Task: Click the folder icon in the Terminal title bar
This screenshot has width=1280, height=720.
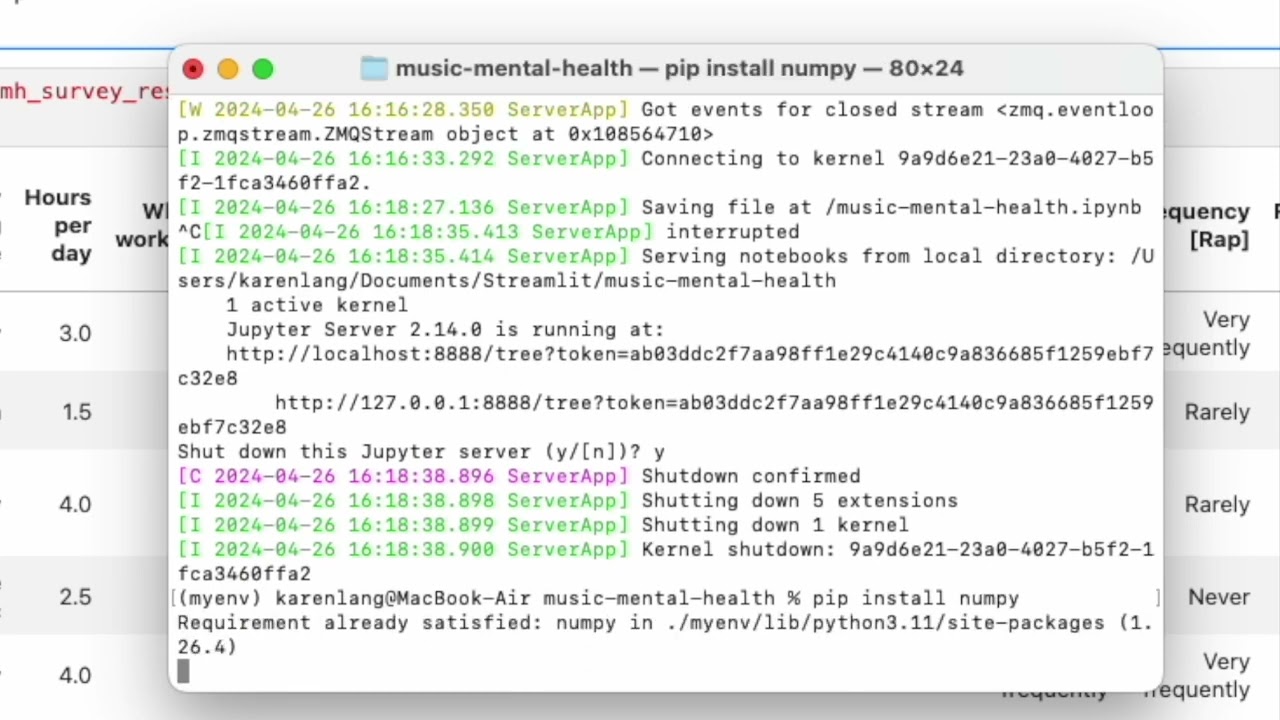Action: (373, 69)
